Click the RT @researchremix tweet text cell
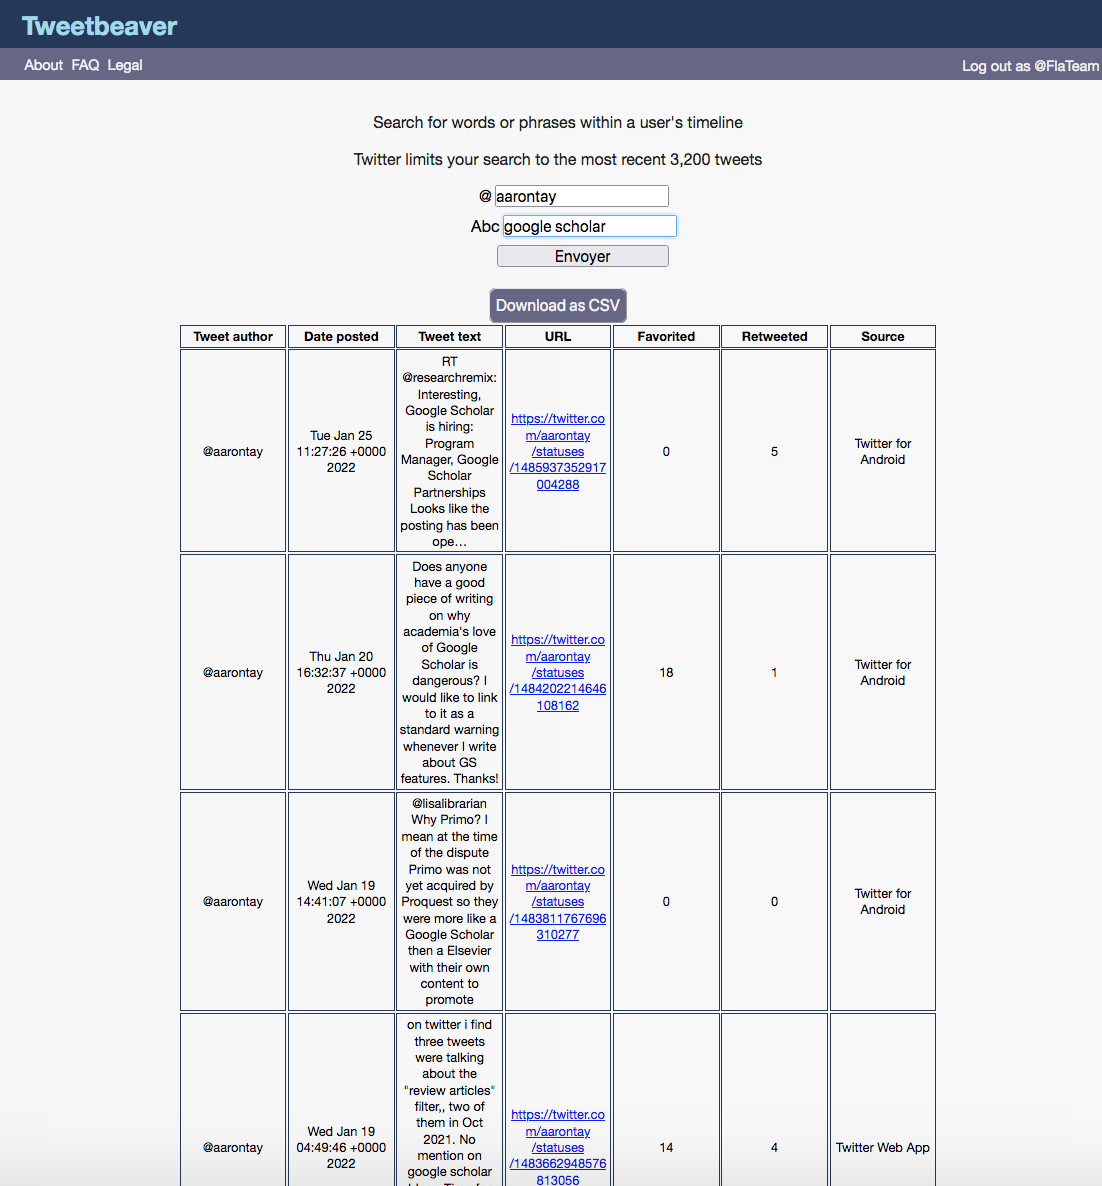 coord(449,451)
